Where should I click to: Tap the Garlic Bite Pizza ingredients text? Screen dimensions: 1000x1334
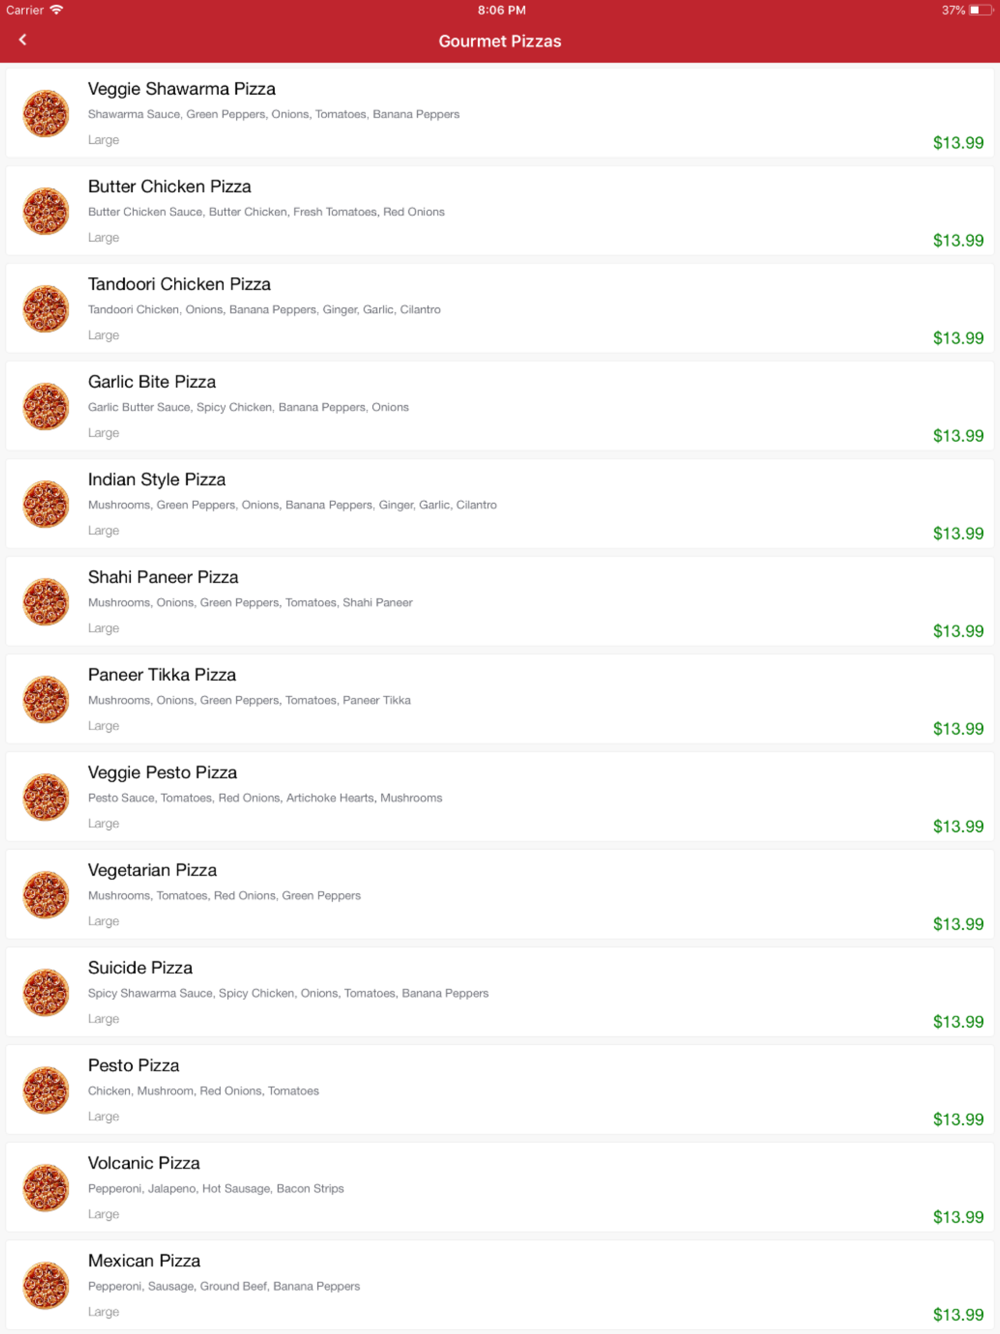point(248,408)
